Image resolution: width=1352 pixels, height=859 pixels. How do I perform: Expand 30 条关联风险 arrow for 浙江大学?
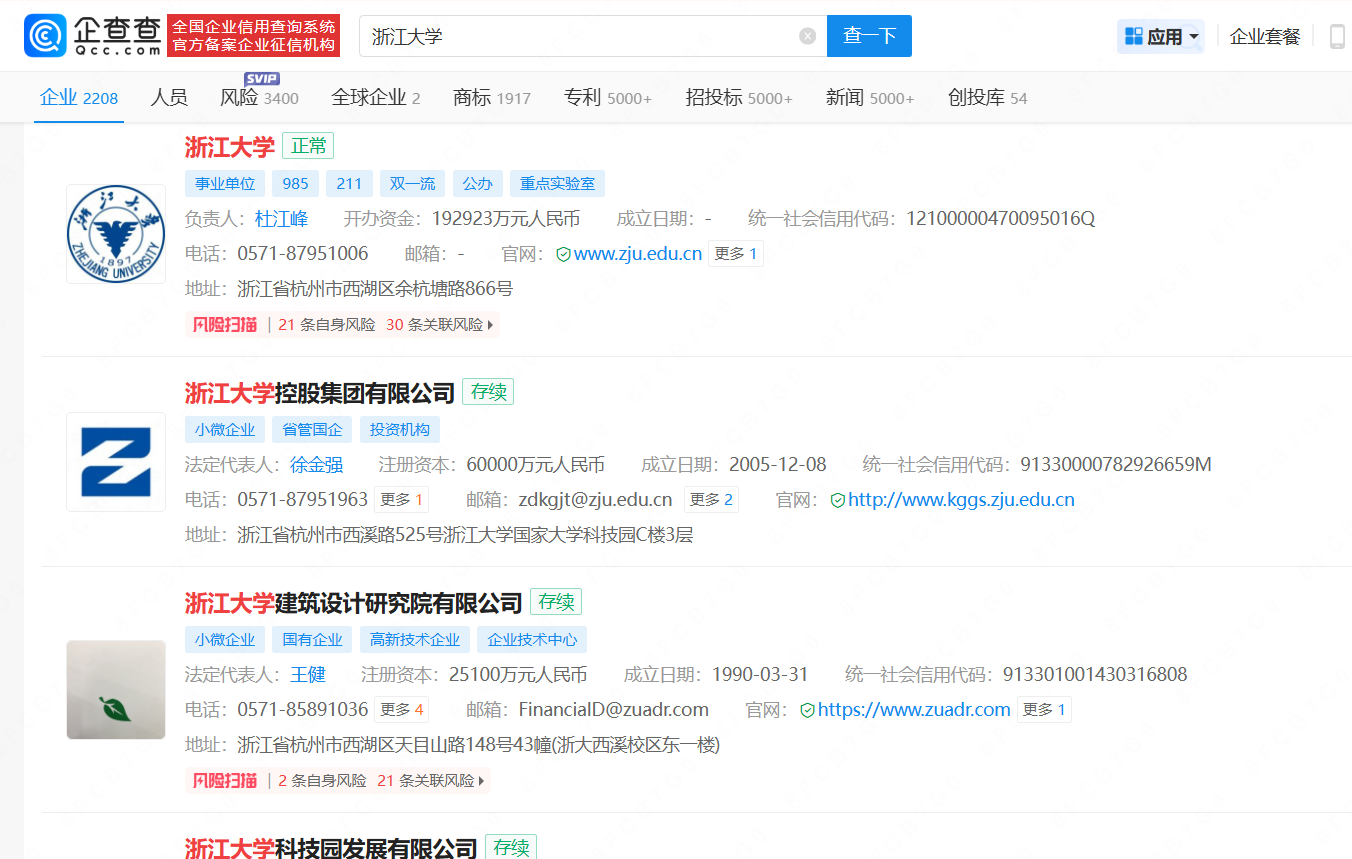[x=490, y=325]
